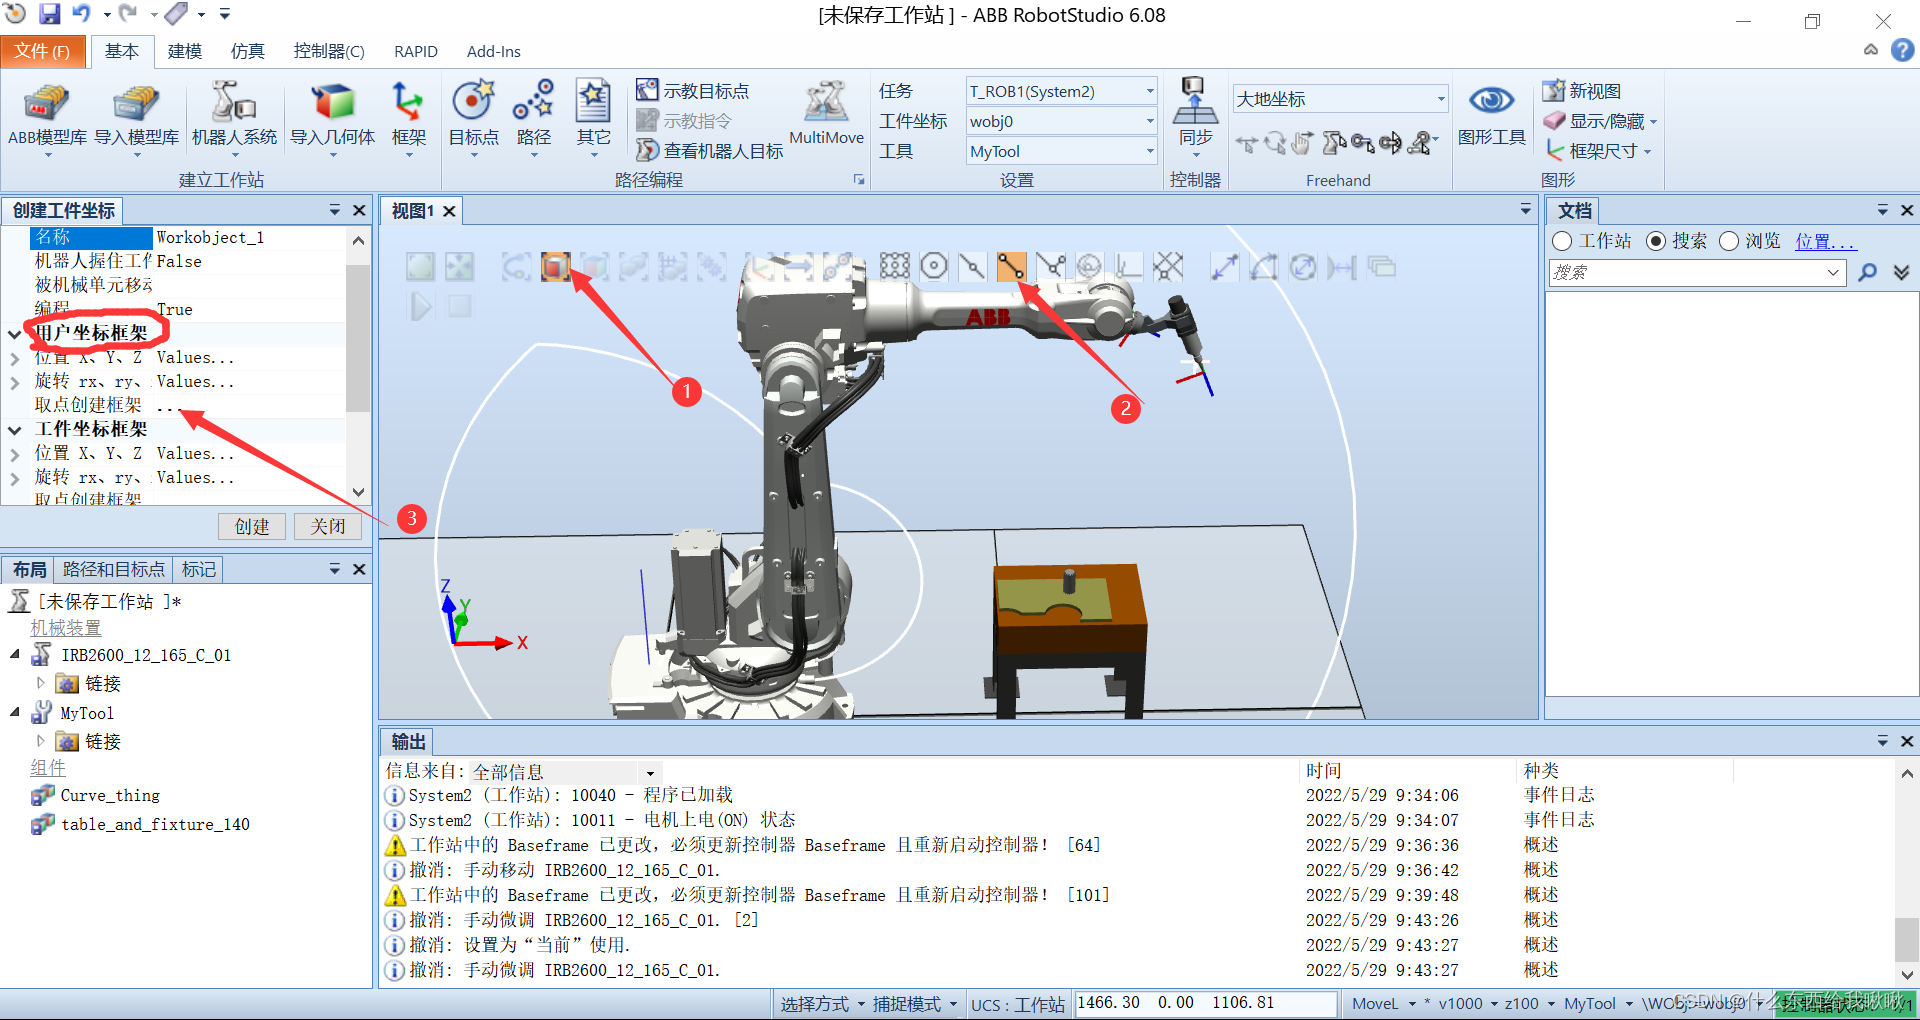Collapse the 工件坐标框架 section
Screen dimensions: 1920x1020
(x=15, y=429)
